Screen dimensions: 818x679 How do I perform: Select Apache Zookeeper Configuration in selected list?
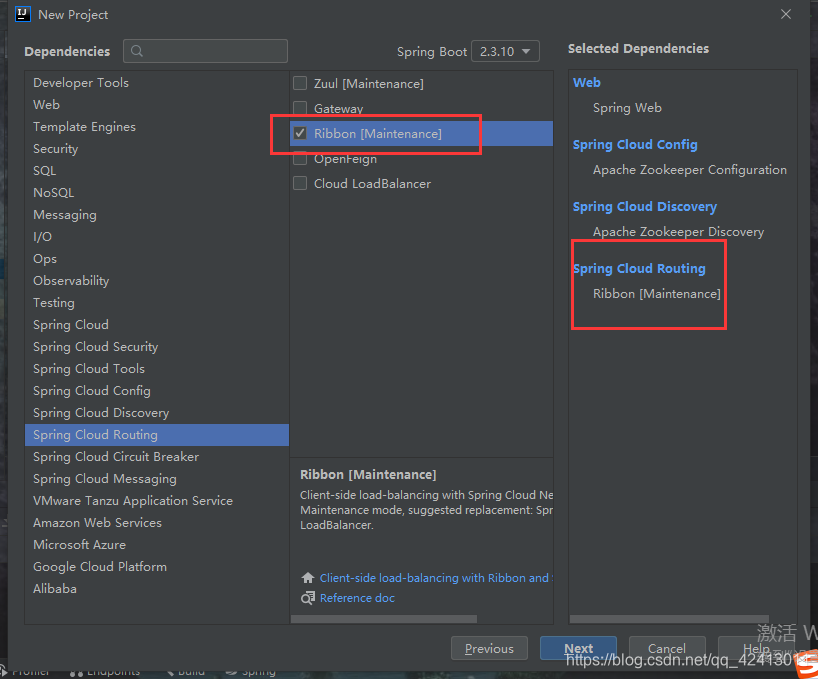pyautogui.click(x=690, y=170)
